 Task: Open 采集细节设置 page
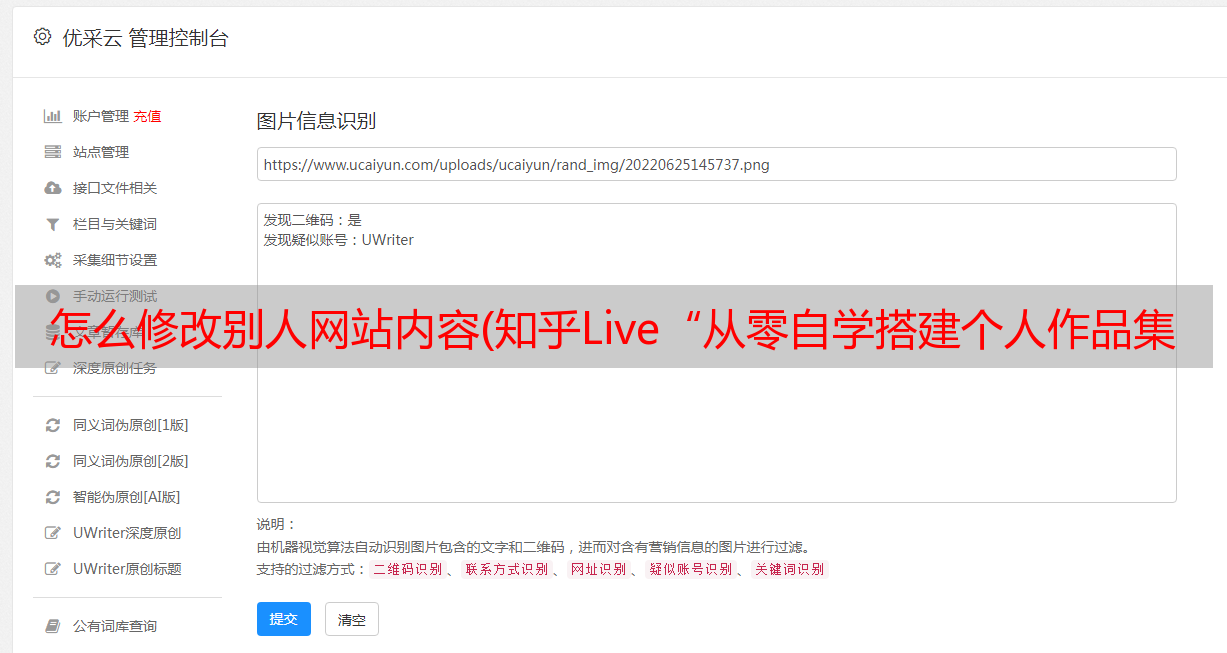pyautogui.click(x=115, y=260)
